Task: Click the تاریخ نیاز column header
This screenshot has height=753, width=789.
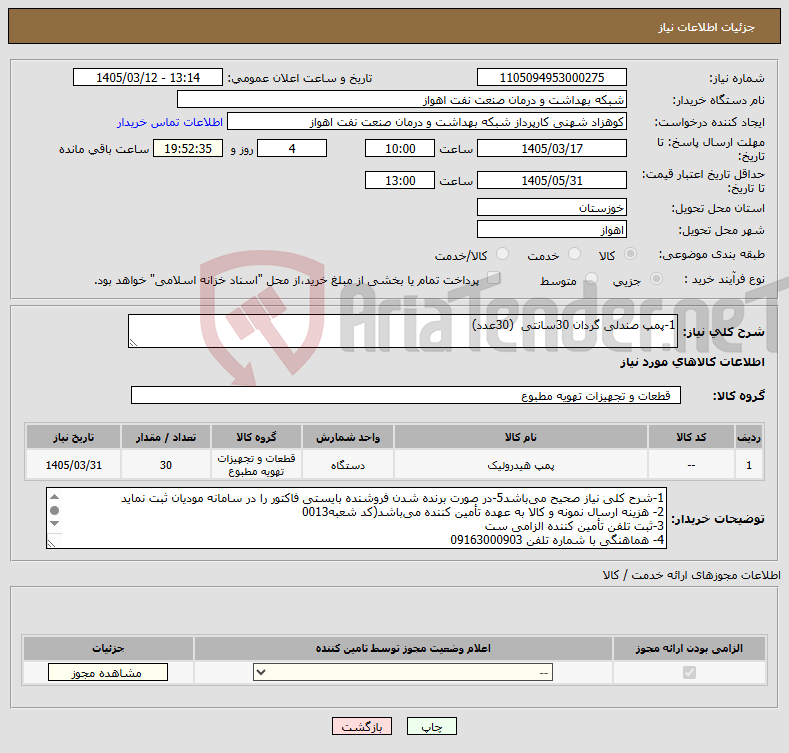Action: [73, 437]
